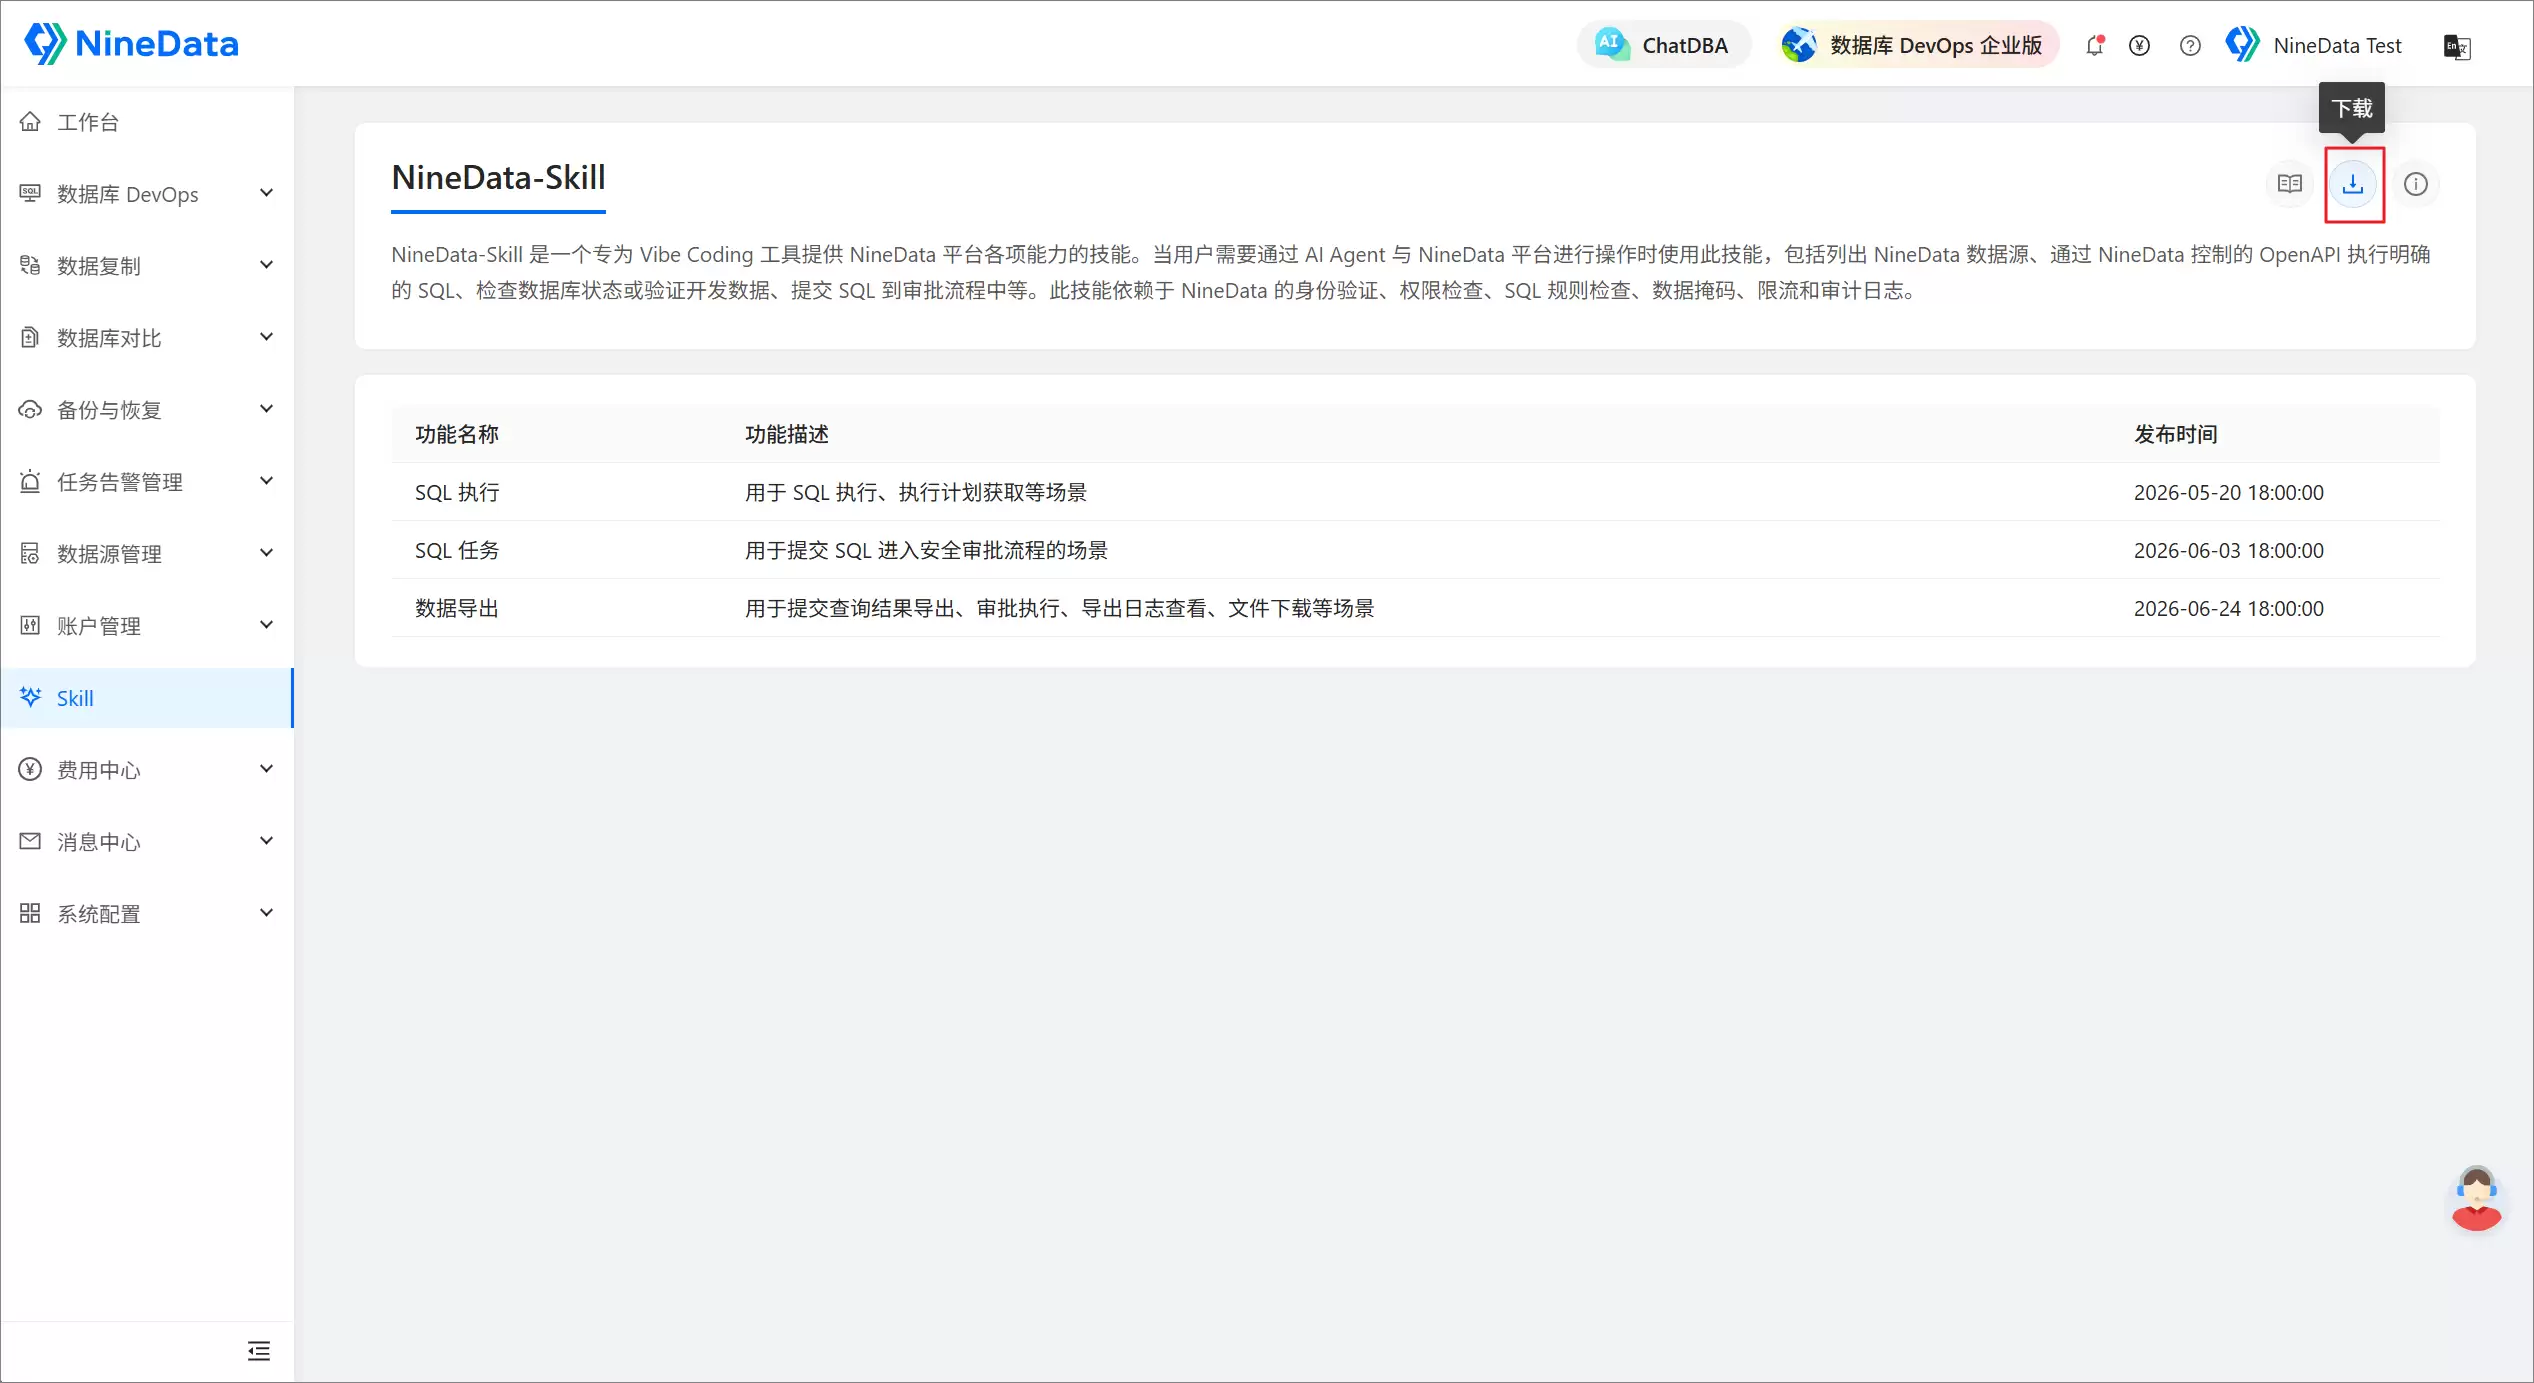The width and height of the screenshot is (2534, 1383).
Task: Open ChatDBA assistant button
Action: (1664, 45)
